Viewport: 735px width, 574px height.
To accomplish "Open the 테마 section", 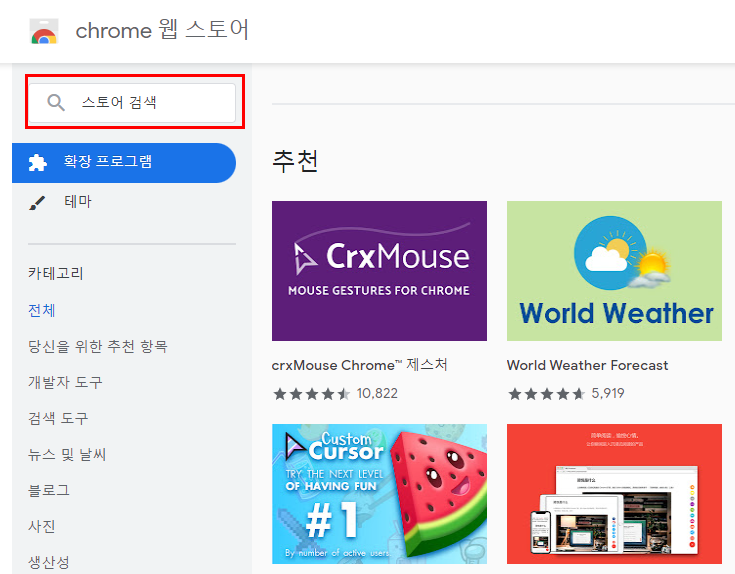I will tap(78, 202).
